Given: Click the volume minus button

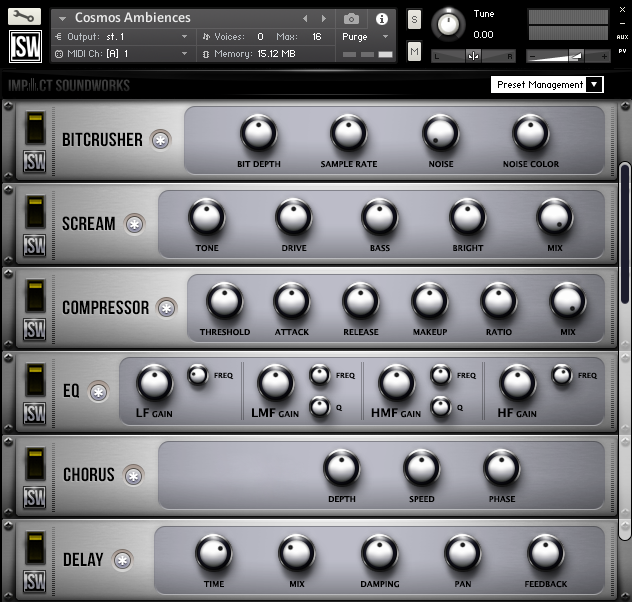Looking at the screenshot, I should [532, 56].
